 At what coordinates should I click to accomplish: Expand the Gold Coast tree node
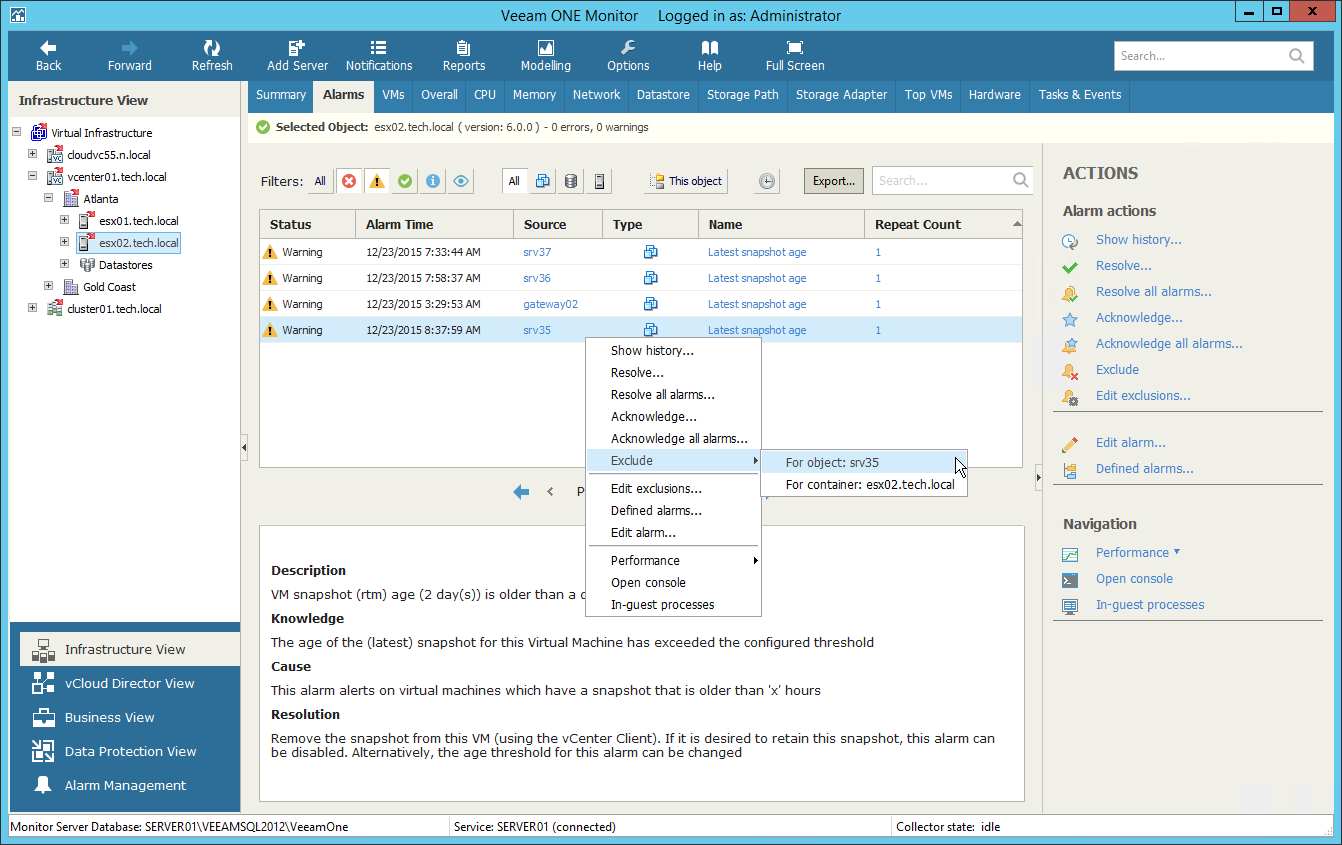pos(49,287)
